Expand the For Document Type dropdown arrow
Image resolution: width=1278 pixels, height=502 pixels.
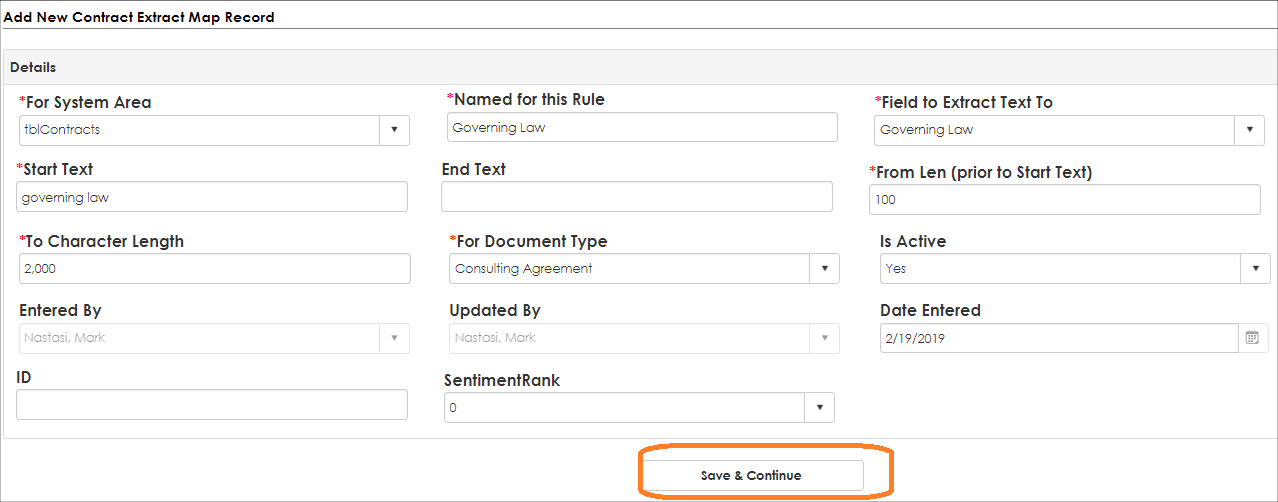click(x=824, y=268)
